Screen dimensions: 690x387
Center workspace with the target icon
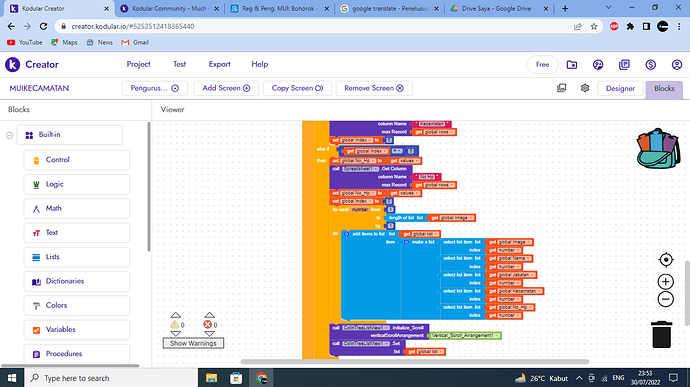tap(666, 260)
